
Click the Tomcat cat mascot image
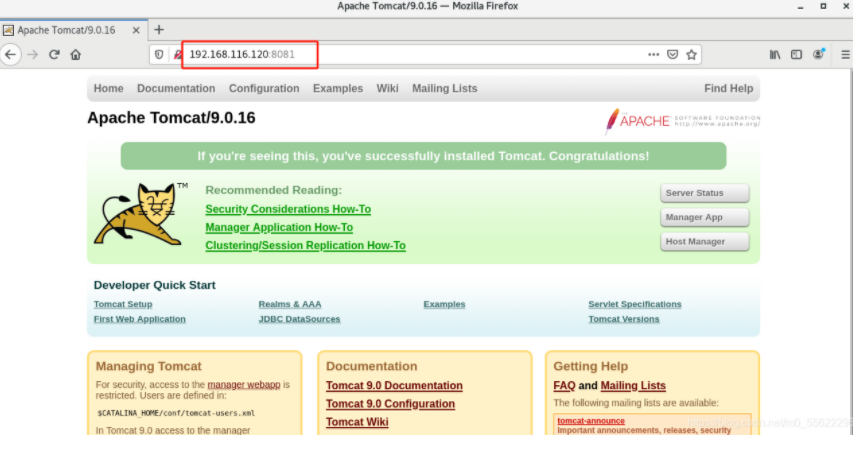click(x=140, y=214)
